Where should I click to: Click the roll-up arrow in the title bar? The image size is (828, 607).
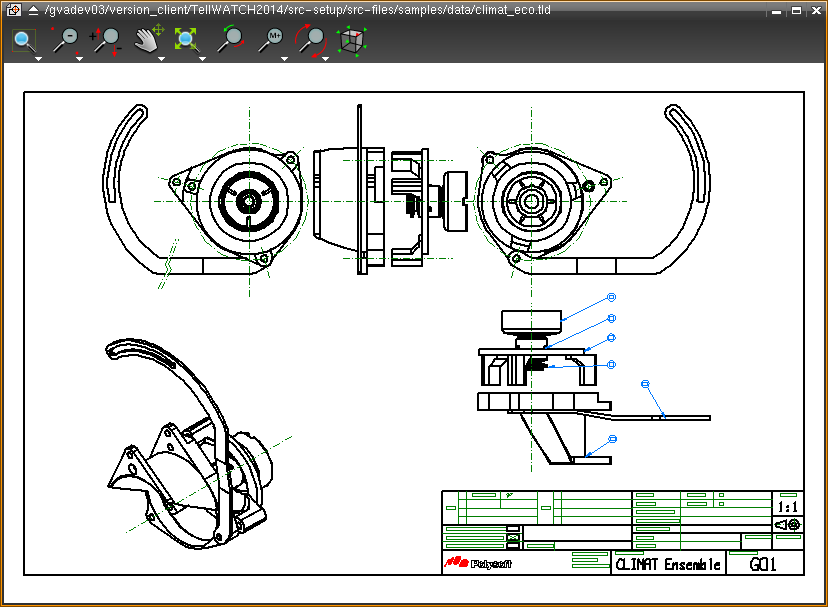point(33,10)
